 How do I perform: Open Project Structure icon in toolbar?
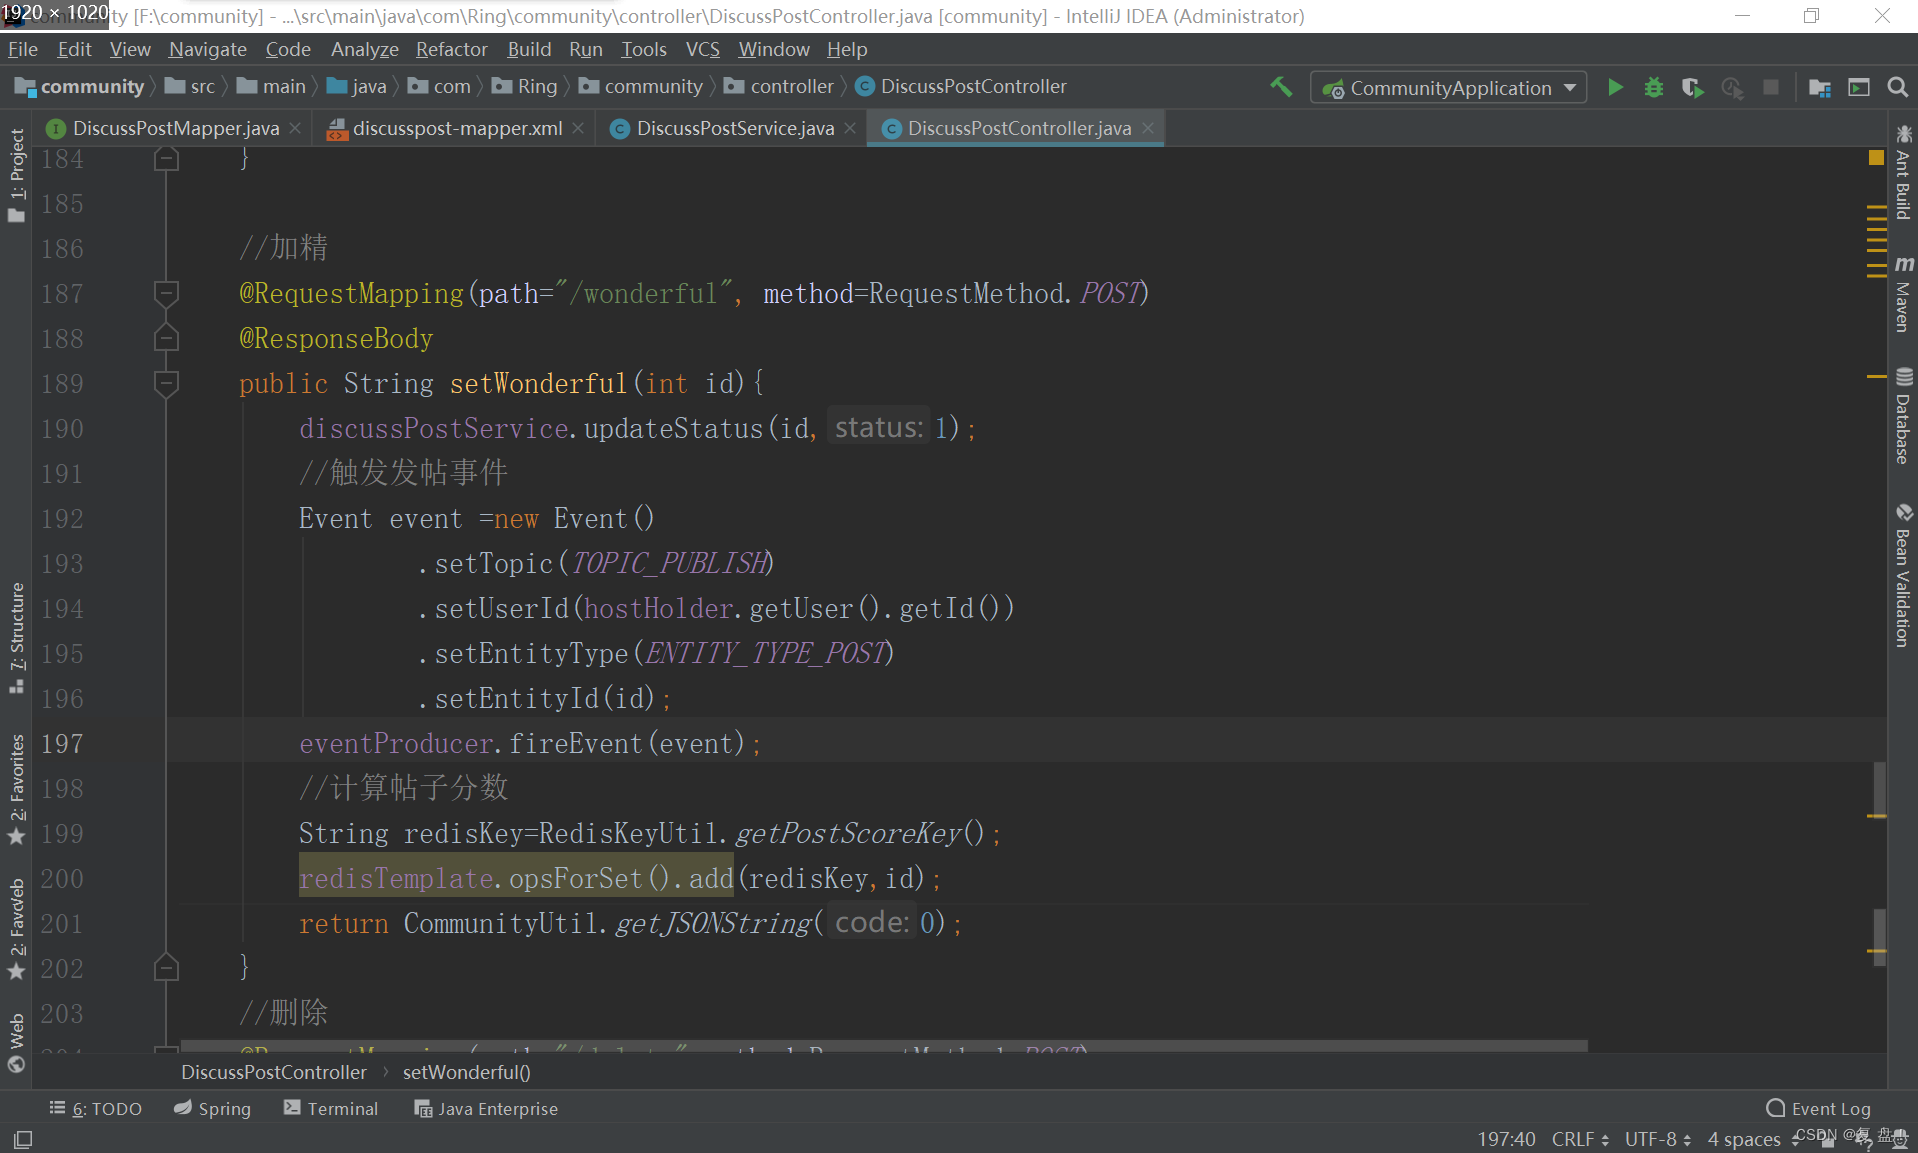click(1820, 87)
